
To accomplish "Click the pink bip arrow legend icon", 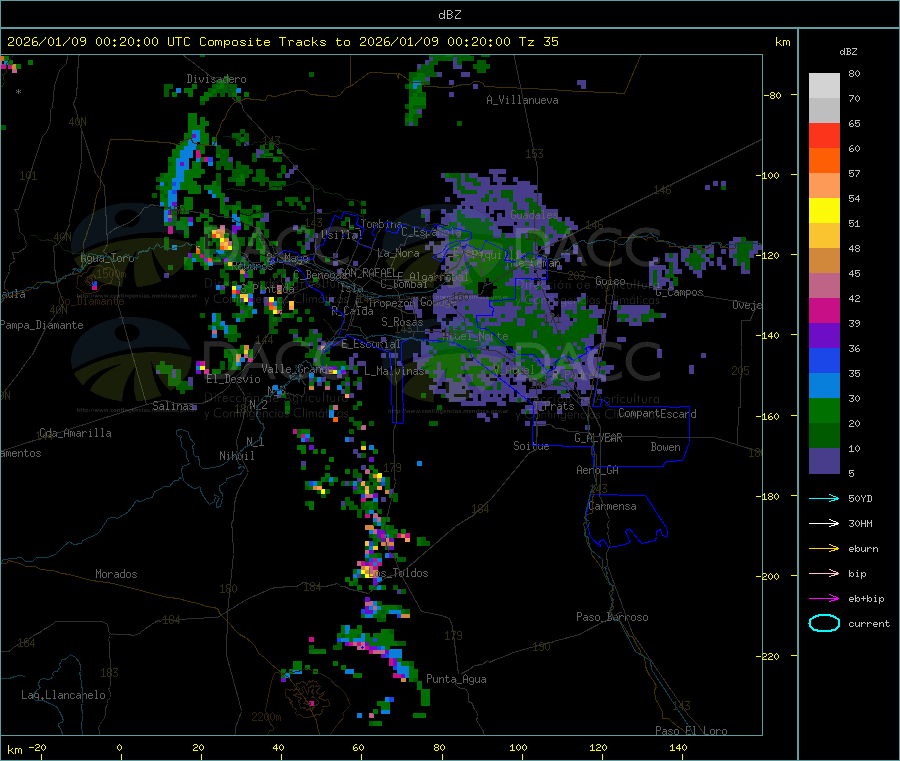I will [x=824, y=573].
